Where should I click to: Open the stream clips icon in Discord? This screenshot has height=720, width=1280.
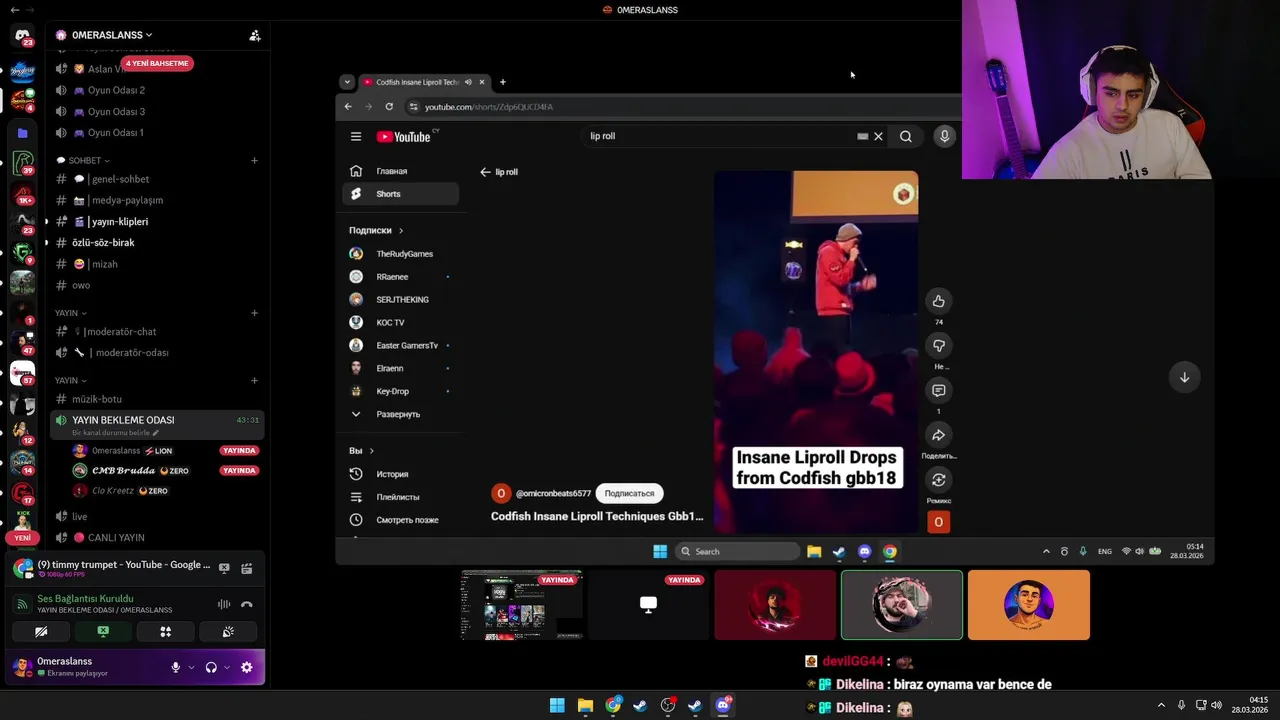pos(246,568)
